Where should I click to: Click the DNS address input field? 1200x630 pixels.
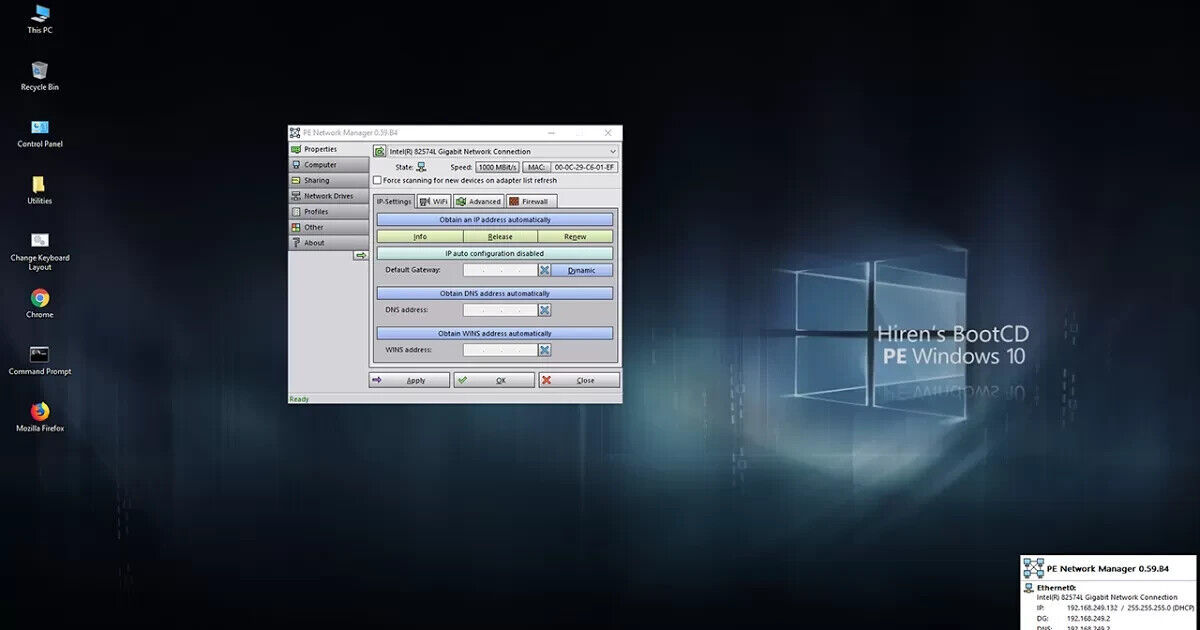[500, 310]
